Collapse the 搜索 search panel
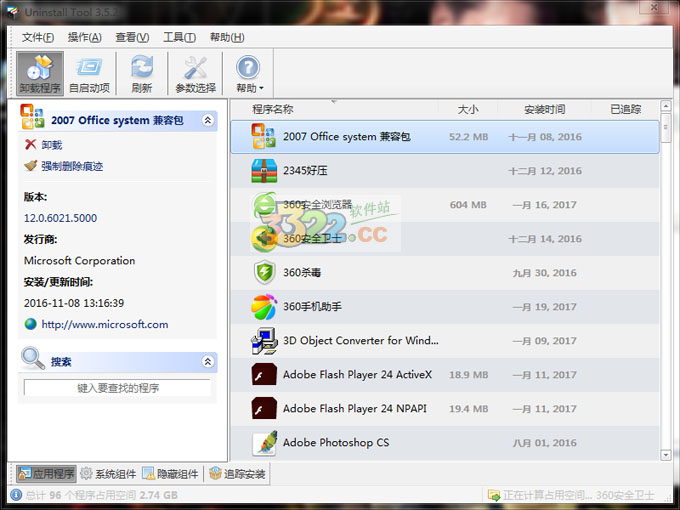This screenshot has width=680, height=510. 208,361
